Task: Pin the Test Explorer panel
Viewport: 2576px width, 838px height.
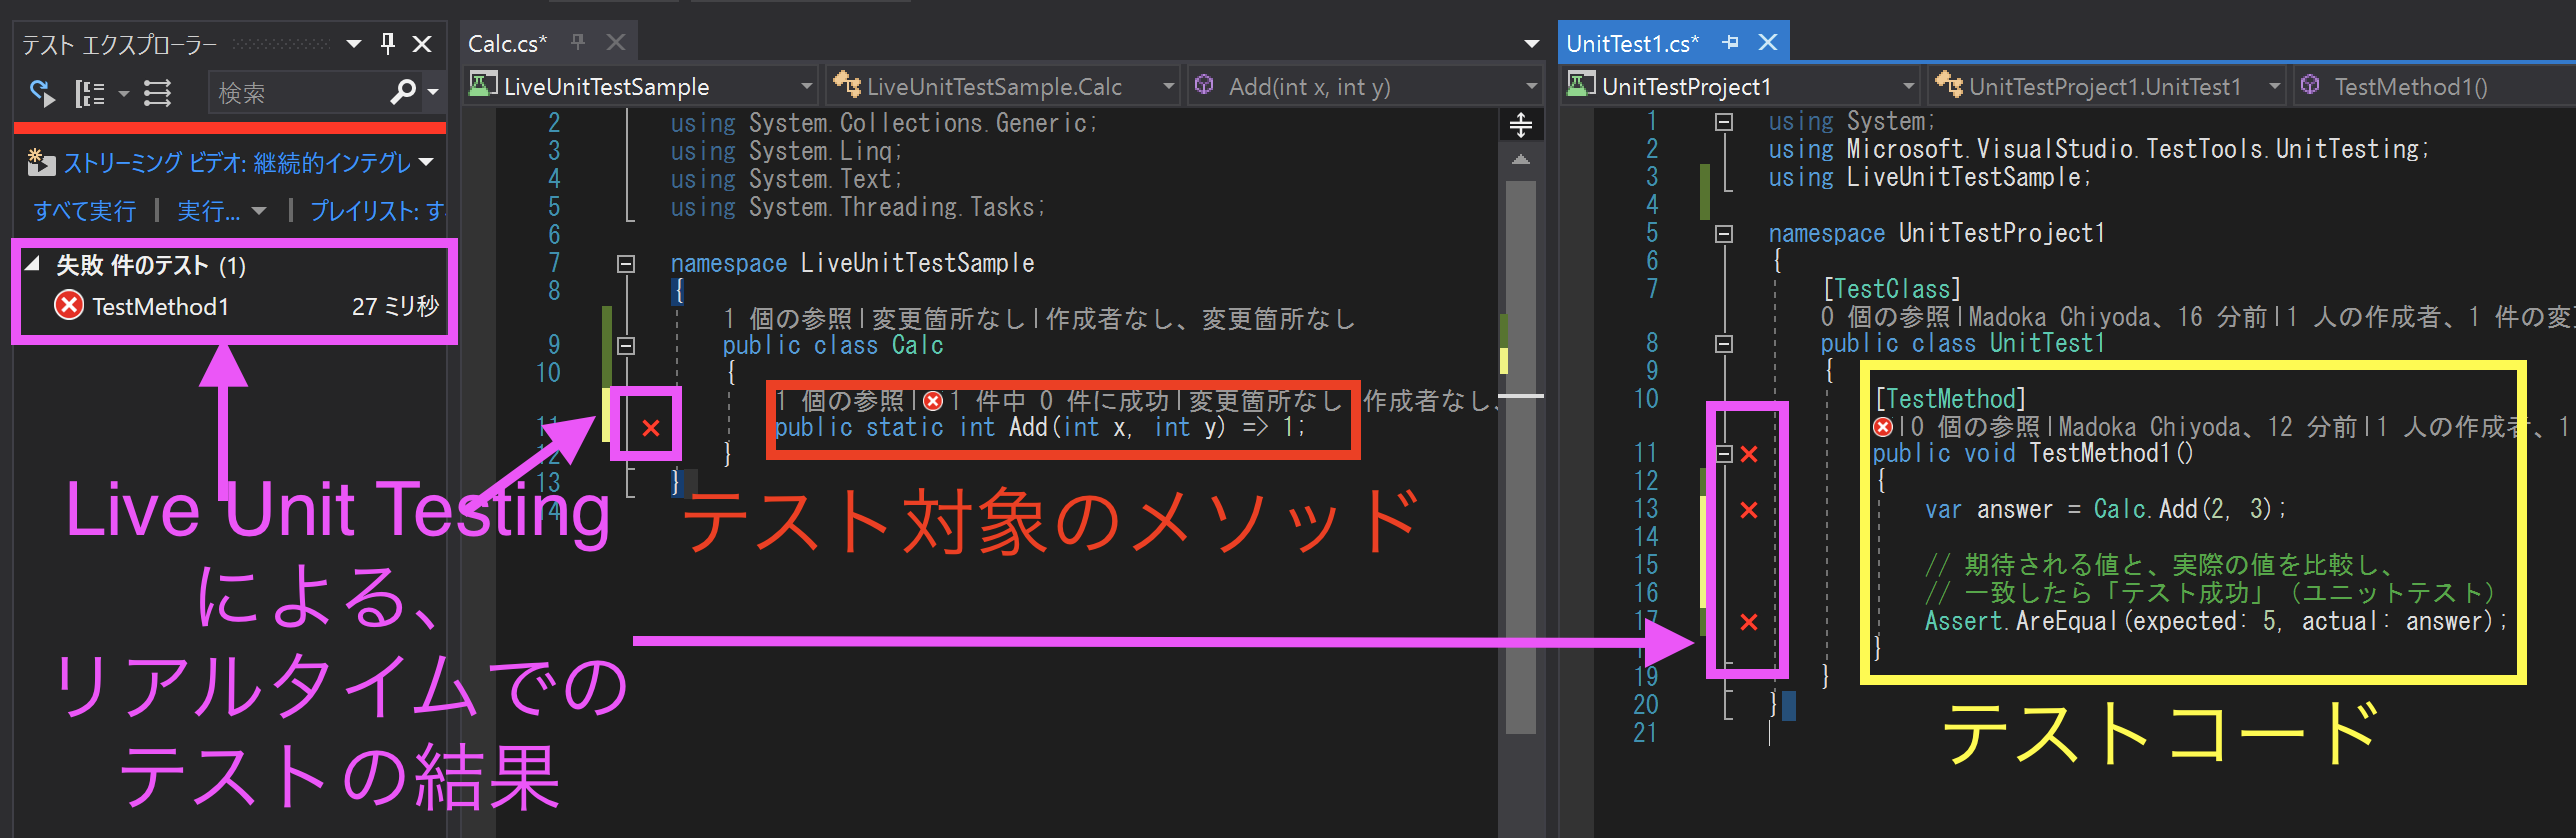Action: (x=388, y=43)
